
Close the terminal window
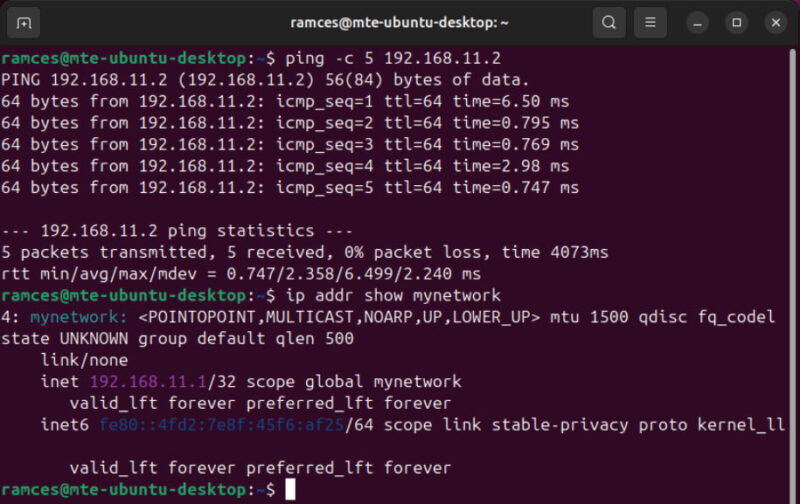[776, 23]
